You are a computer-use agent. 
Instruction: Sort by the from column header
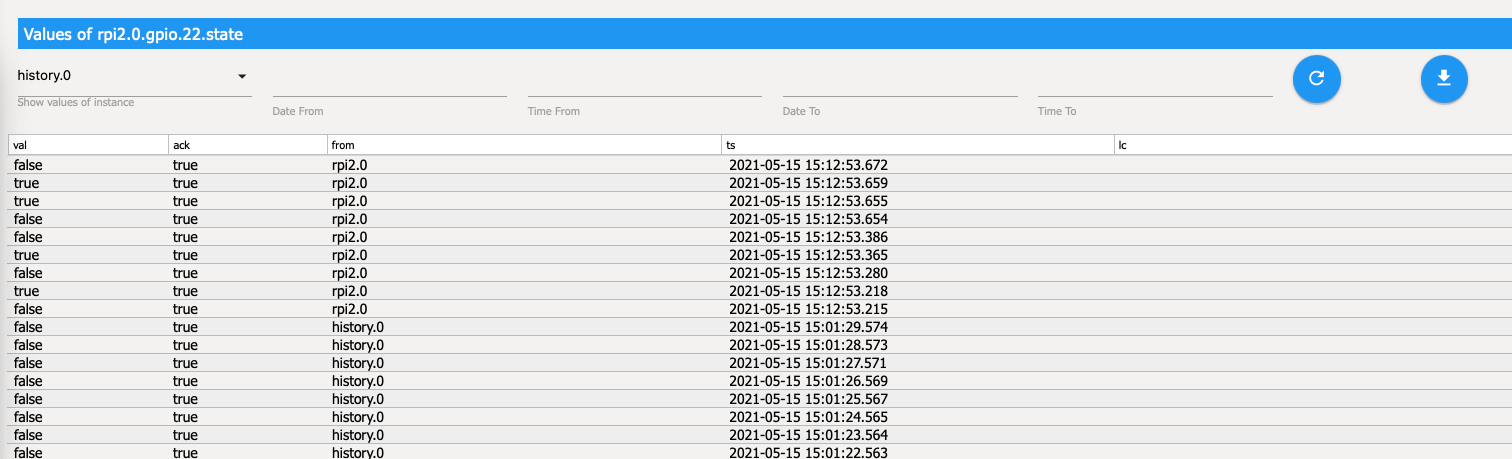coord(525,145)
